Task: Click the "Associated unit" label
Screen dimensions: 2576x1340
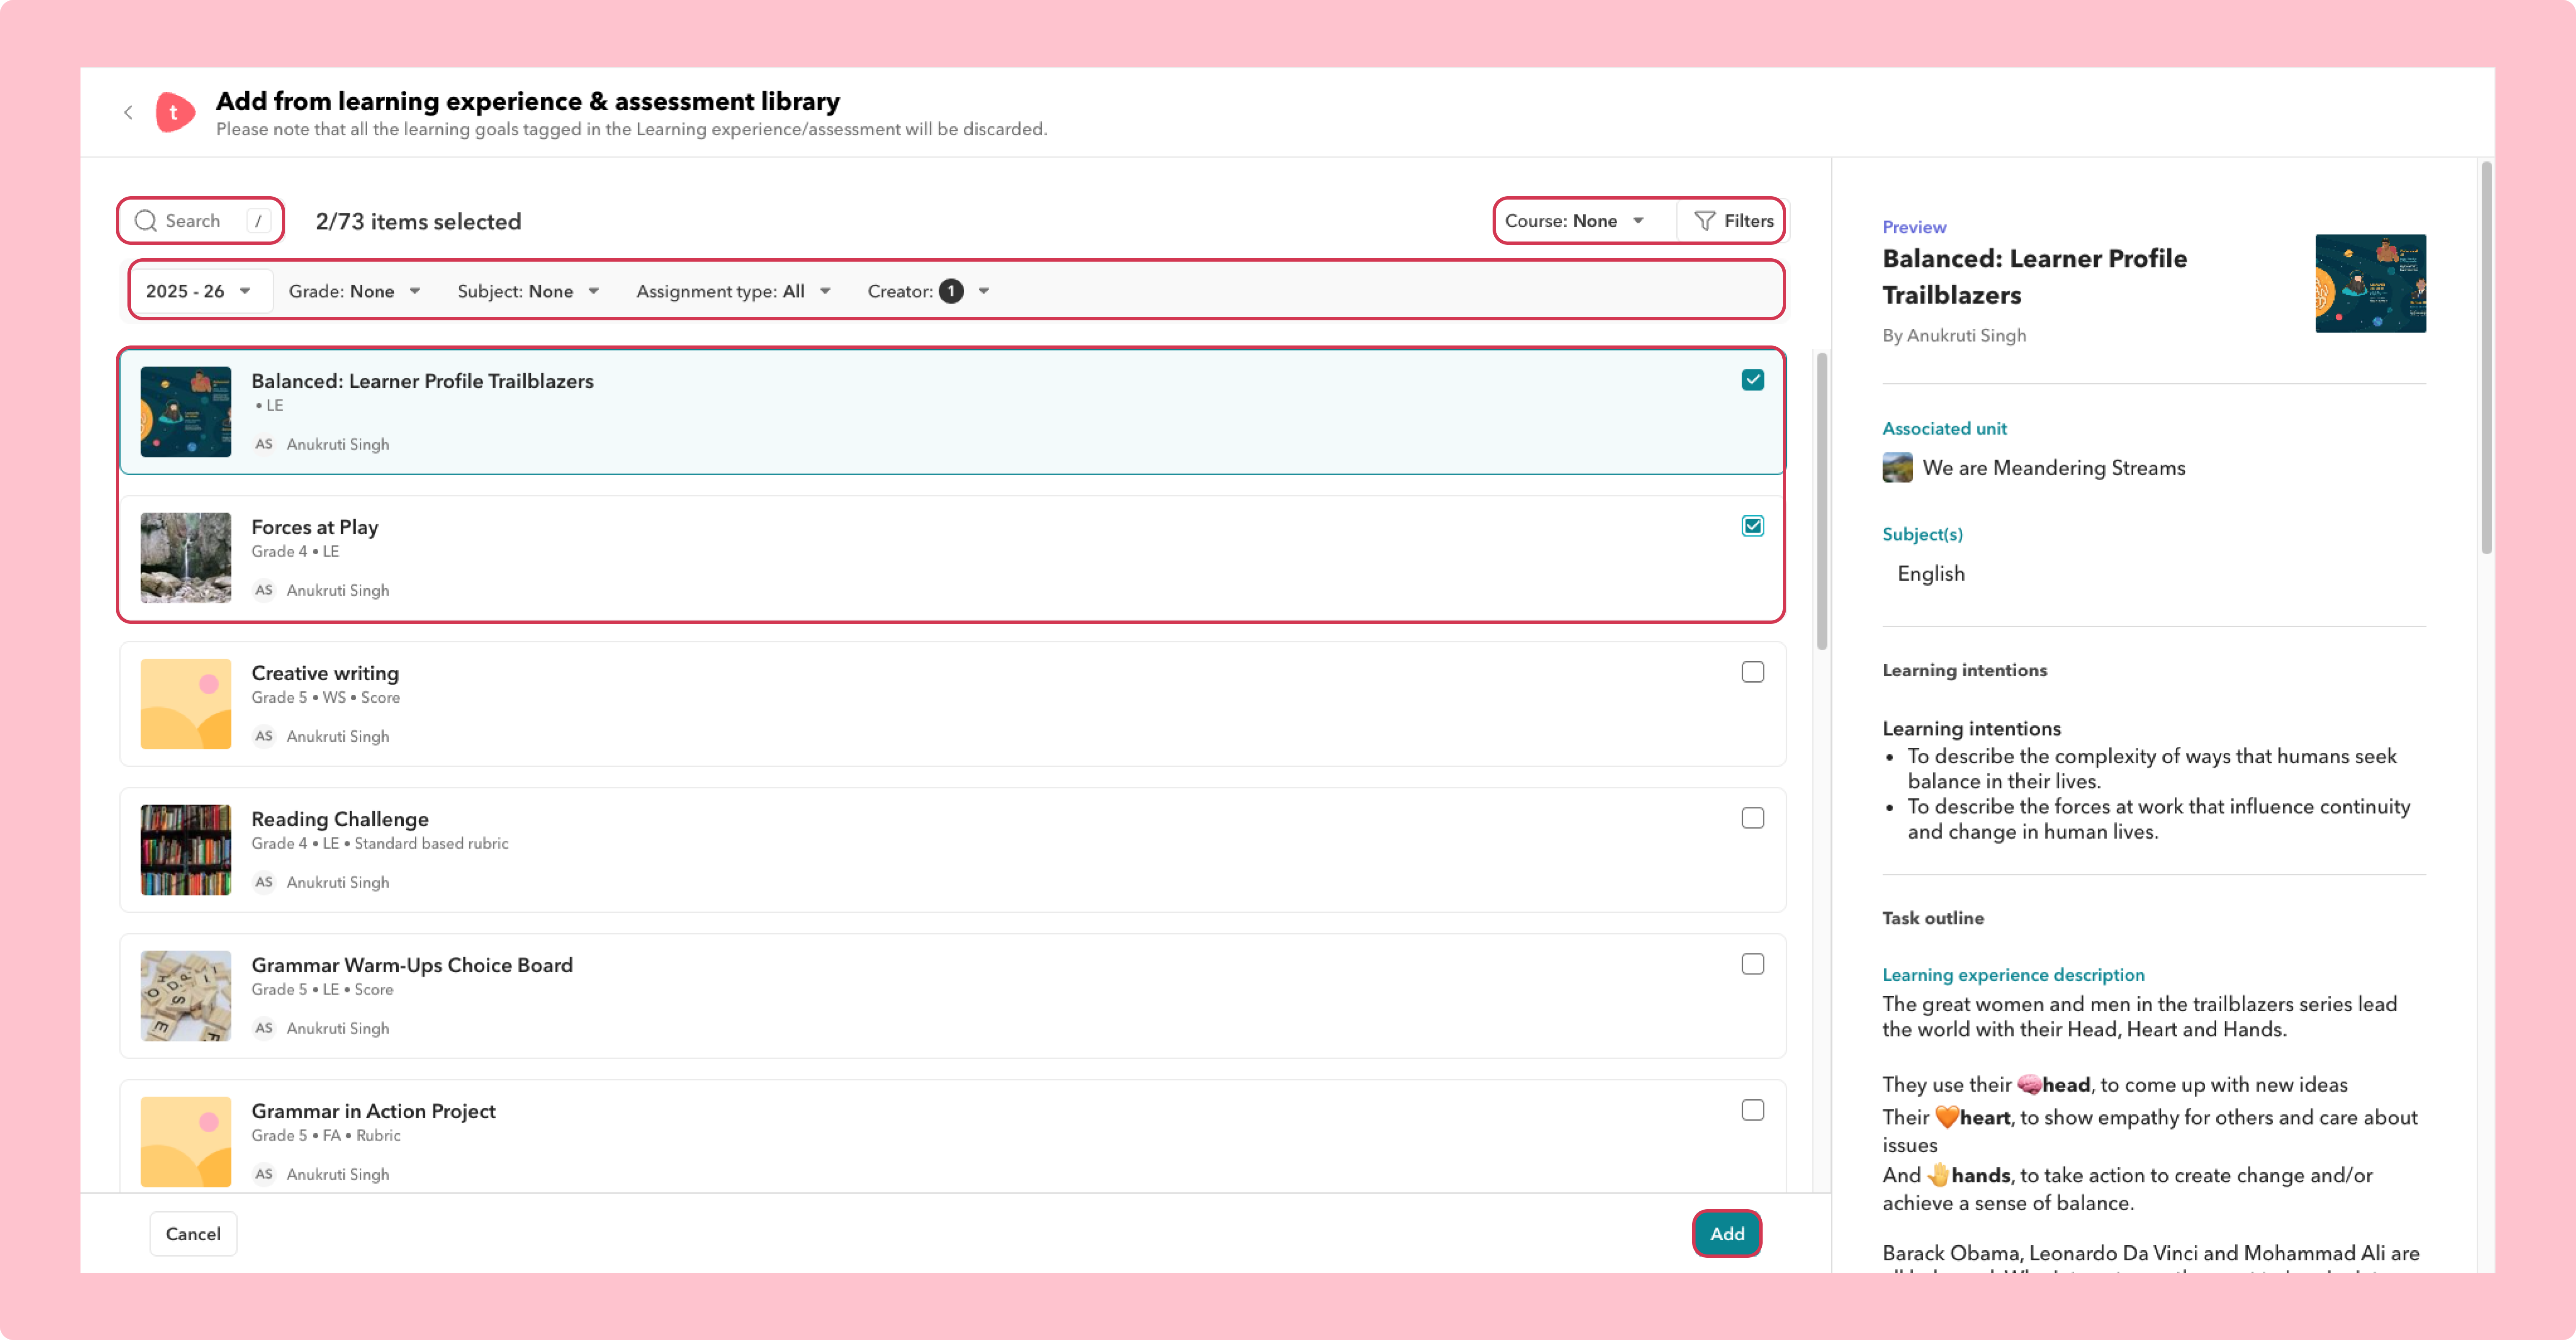Action: tap(1945, 429)
